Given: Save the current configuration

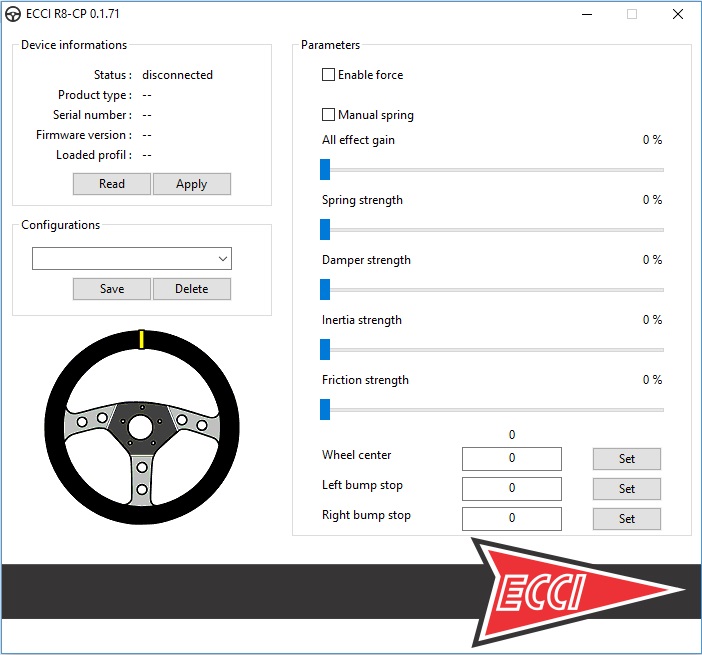Looking at the screenshot, I should (112, 289).
